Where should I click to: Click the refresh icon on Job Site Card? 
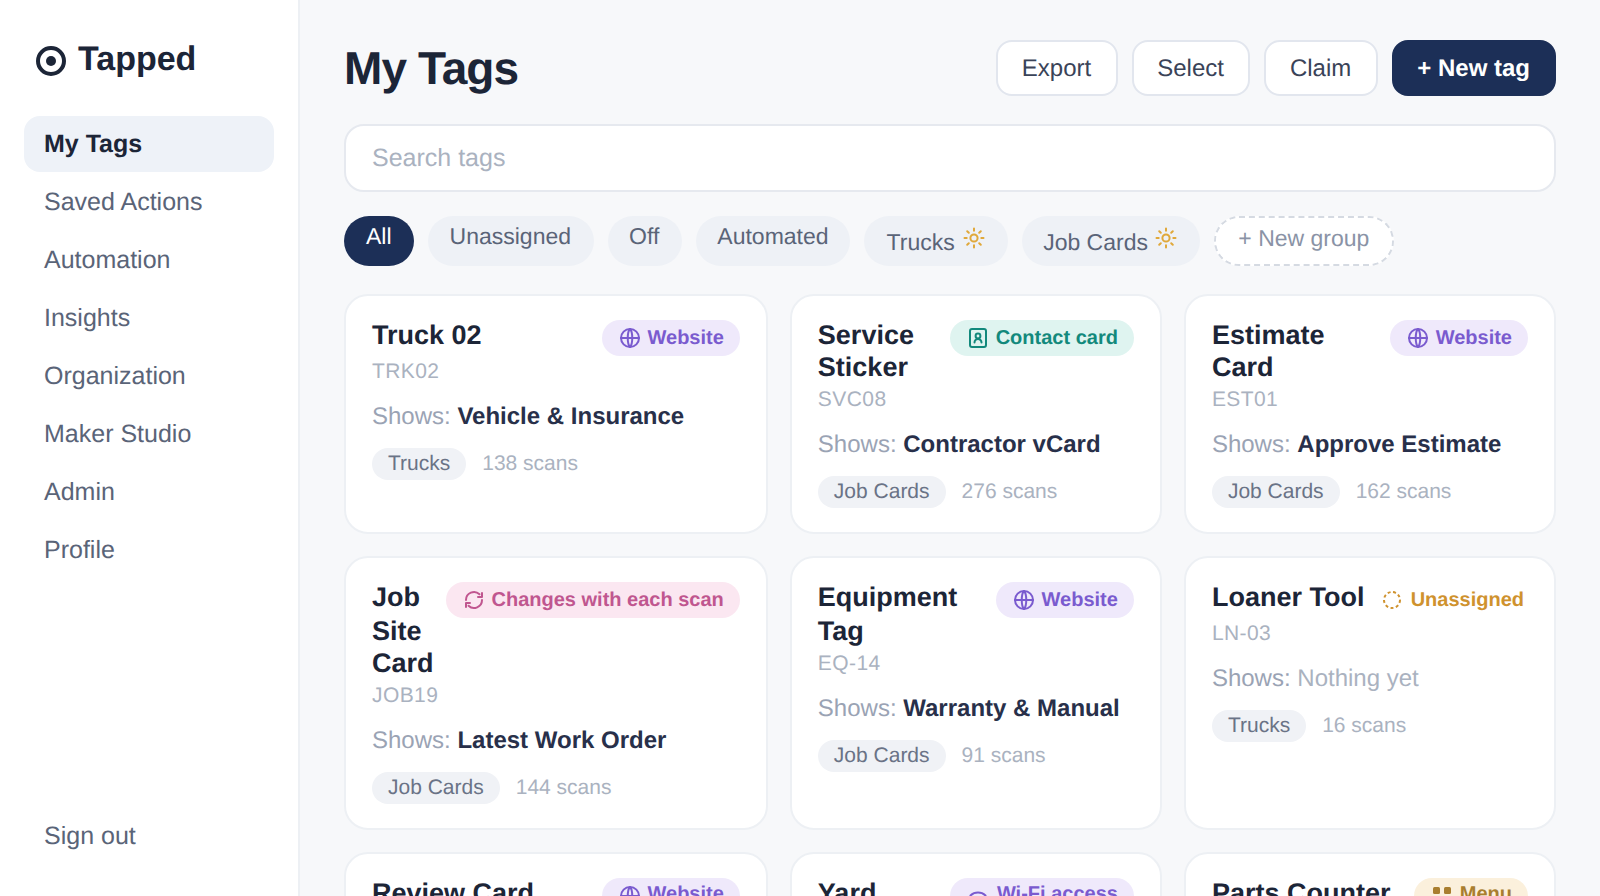(x=474, y=600)
